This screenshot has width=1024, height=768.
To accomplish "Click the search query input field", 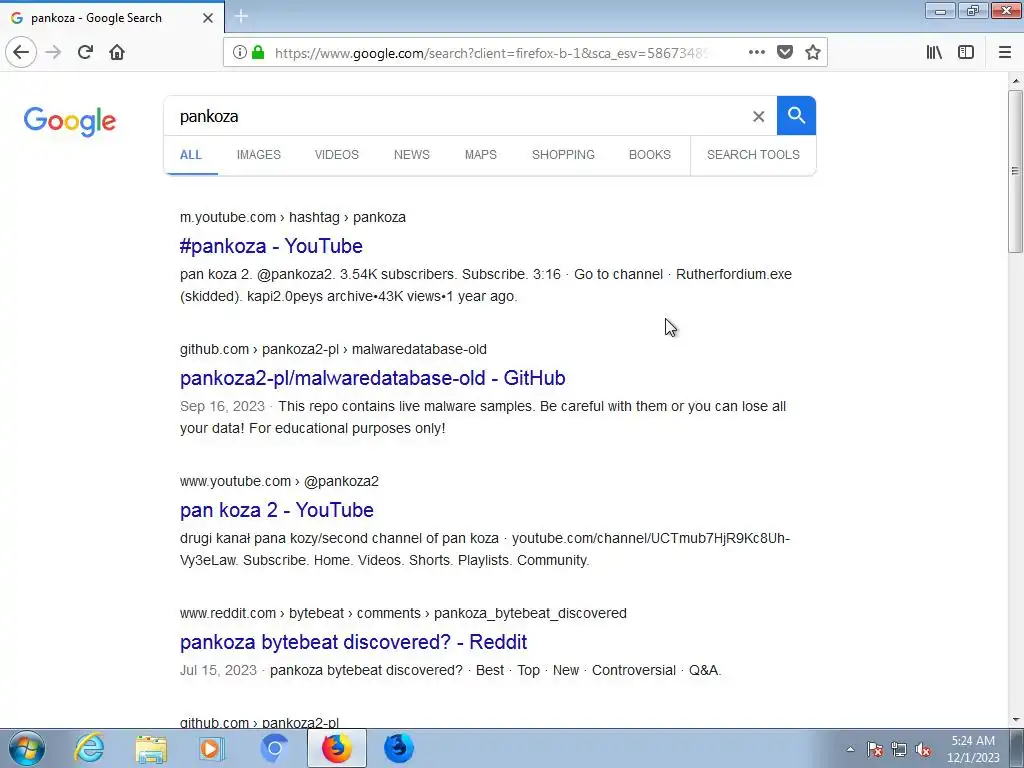I will pos(457,116).
